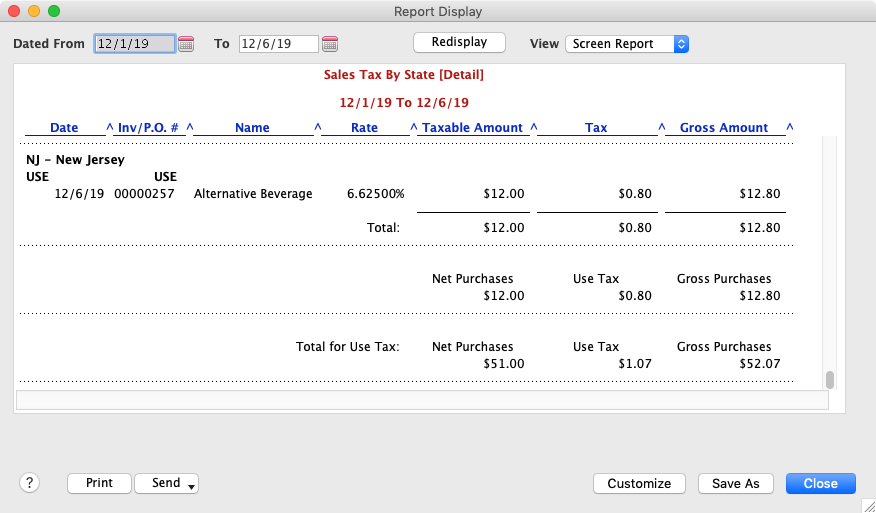
Task: Sort by the Tax column caret
Action: [662, 127]
